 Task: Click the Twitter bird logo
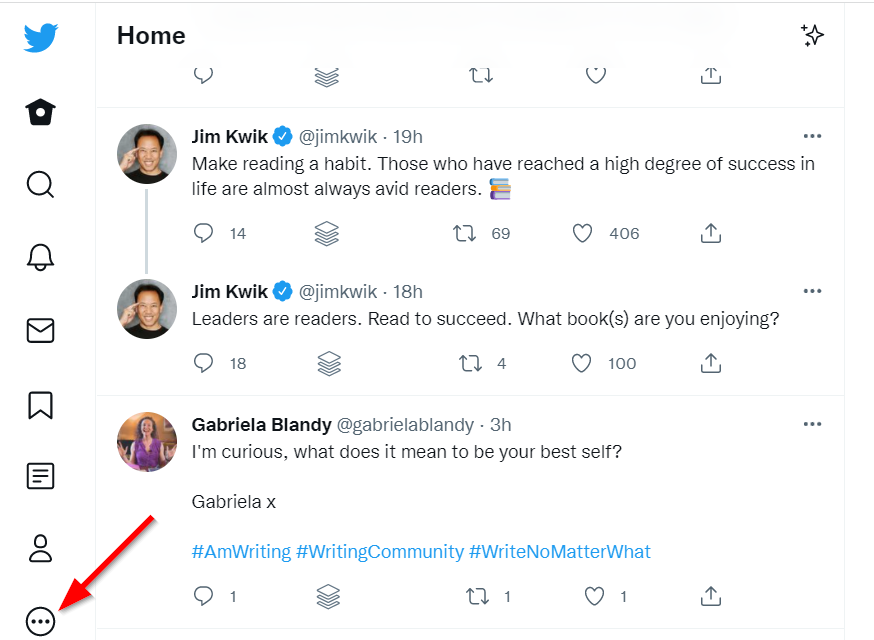[41, 38]
